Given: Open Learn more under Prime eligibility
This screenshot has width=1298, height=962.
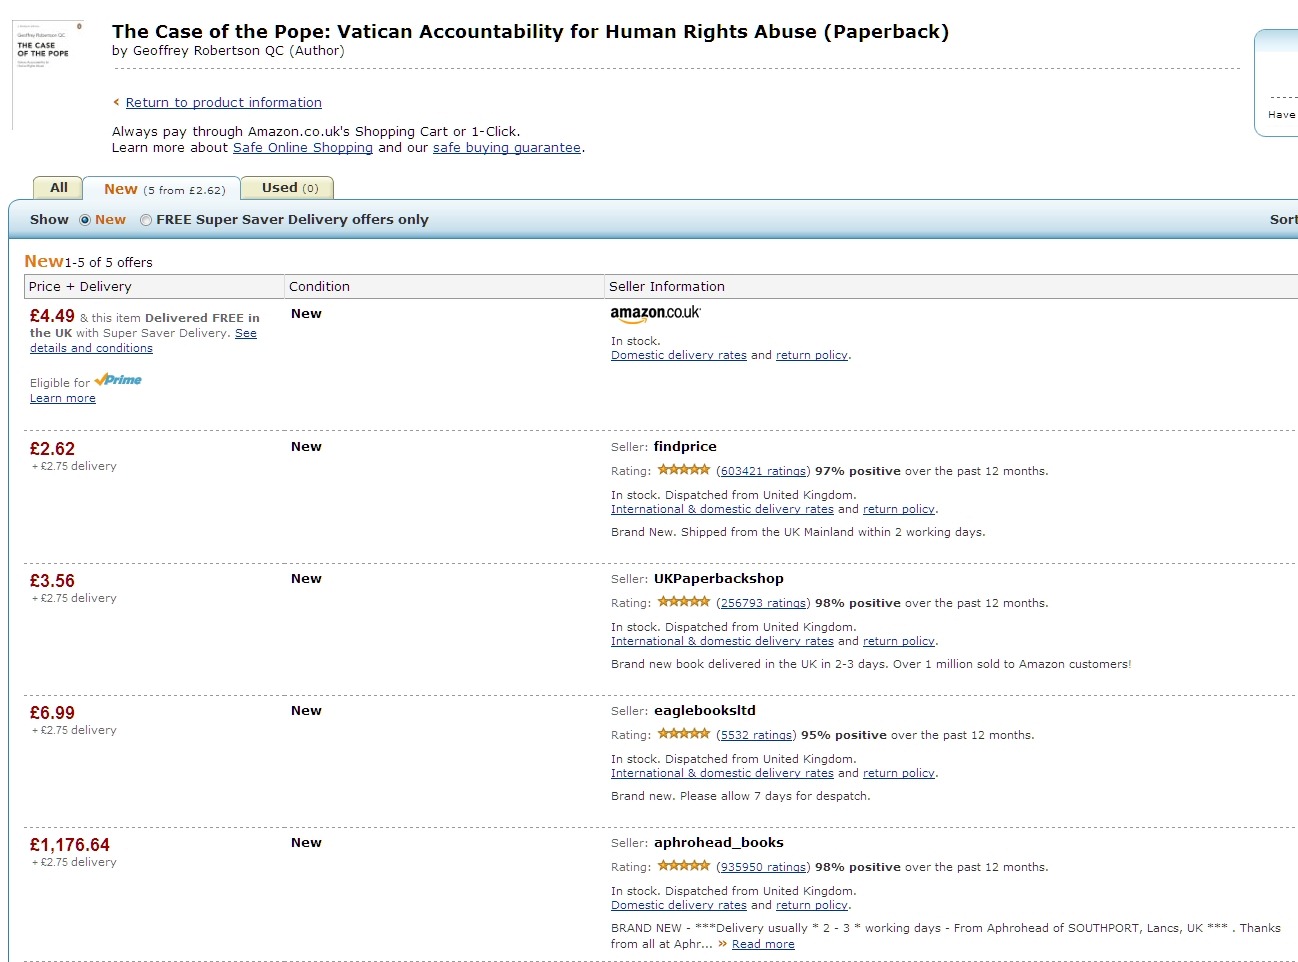Looking at the screenshot, I should coord(62,398).
